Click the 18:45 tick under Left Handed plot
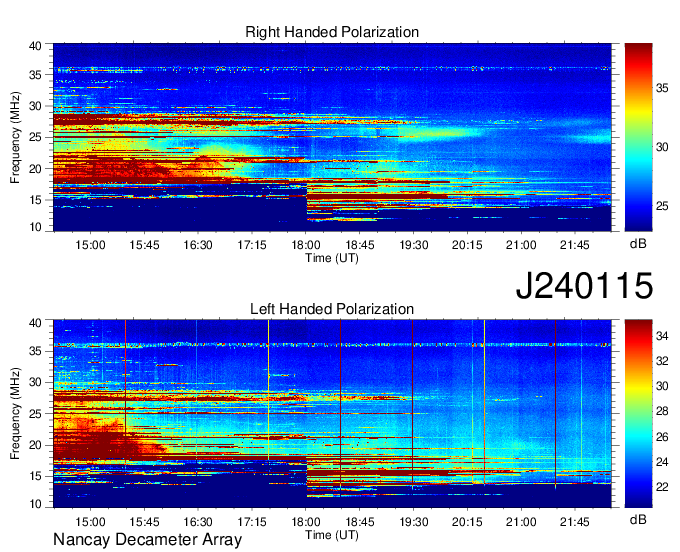This screenshot has height=552, width=680. point(360,522)
